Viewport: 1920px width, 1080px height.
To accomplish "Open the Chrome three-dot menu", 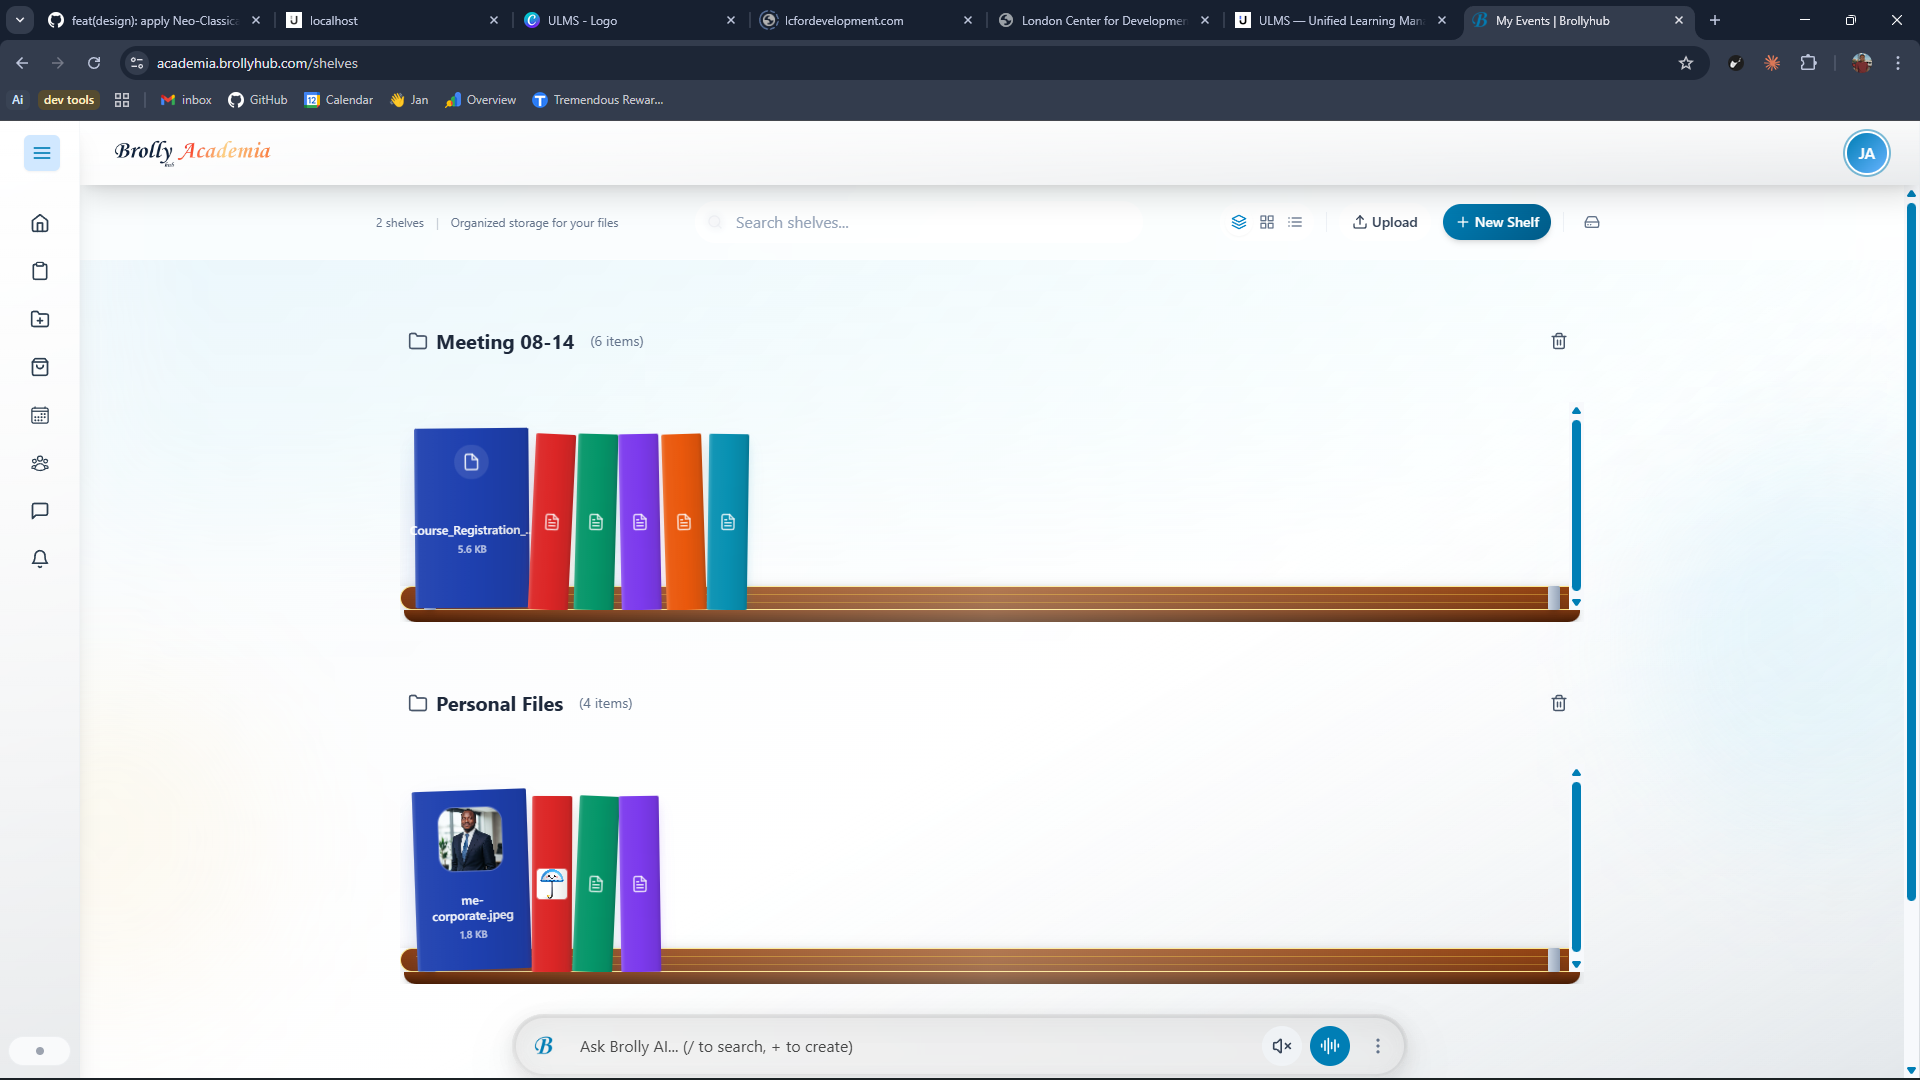I will point(1898,63).
